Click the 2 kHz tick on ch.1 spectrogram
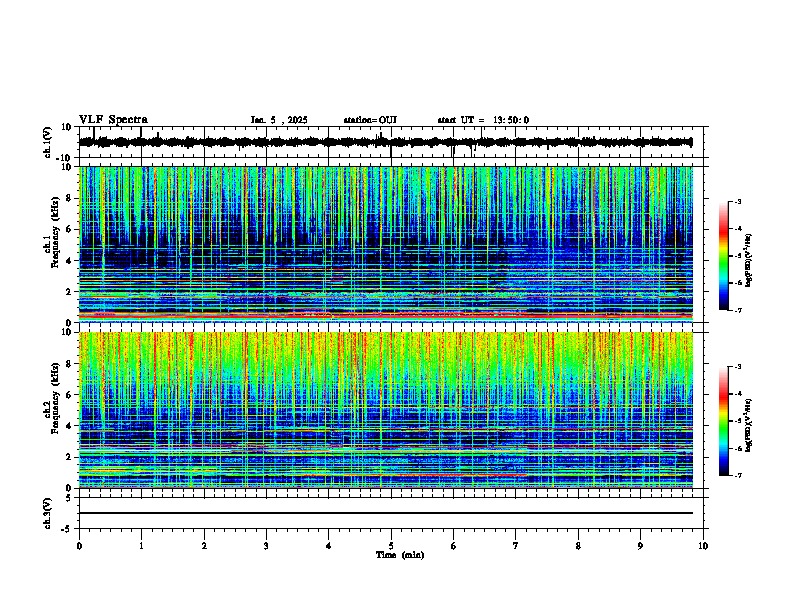792x612 pixels. (70, 292)
